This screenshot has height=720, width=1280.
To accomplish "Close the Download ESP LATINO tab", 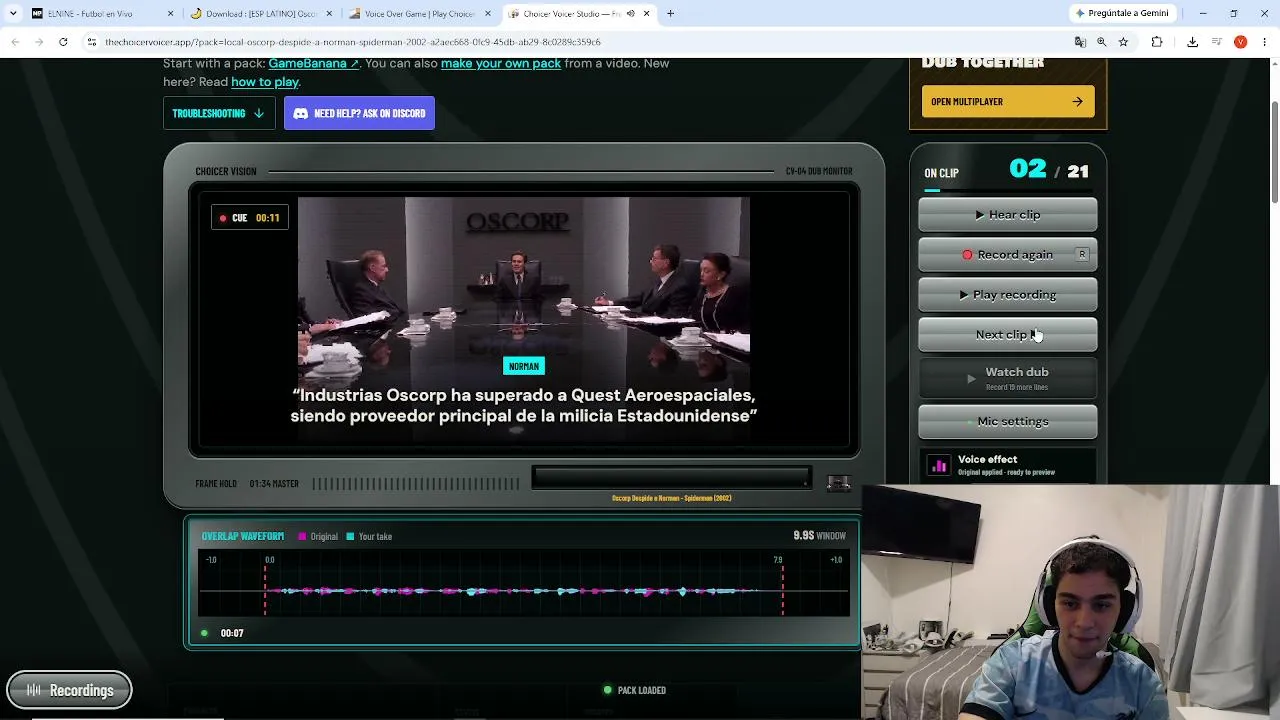I will pos(329,14).
